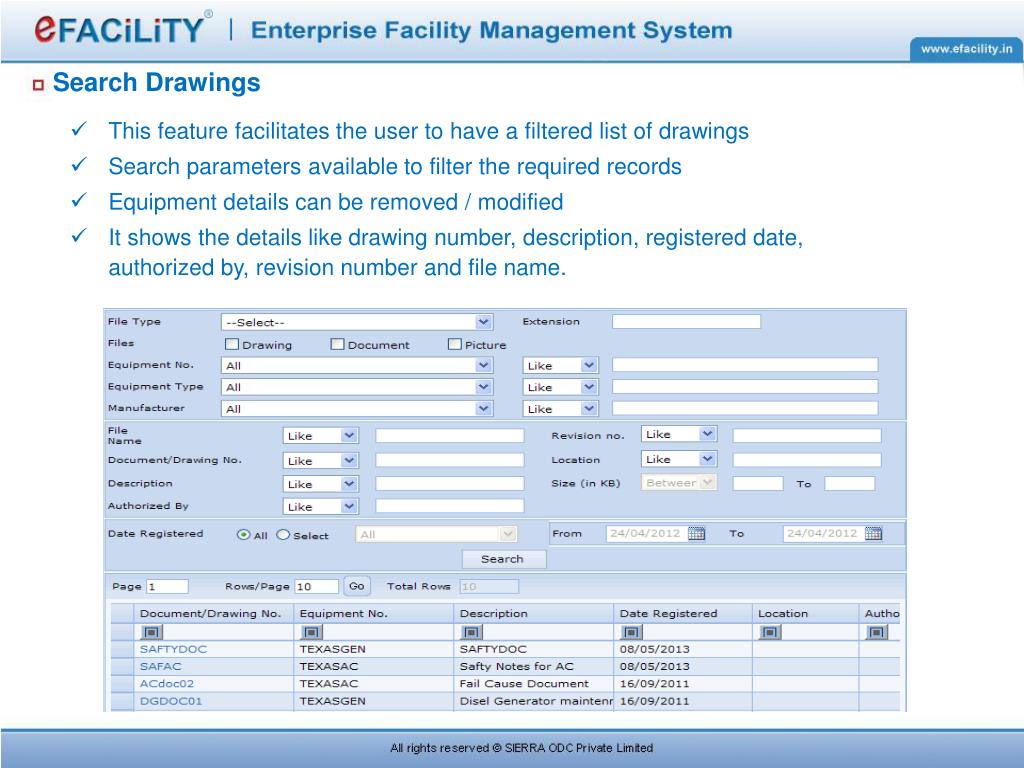
Task: Open the Like operator for Manufacturer
Action: point(560,409)
